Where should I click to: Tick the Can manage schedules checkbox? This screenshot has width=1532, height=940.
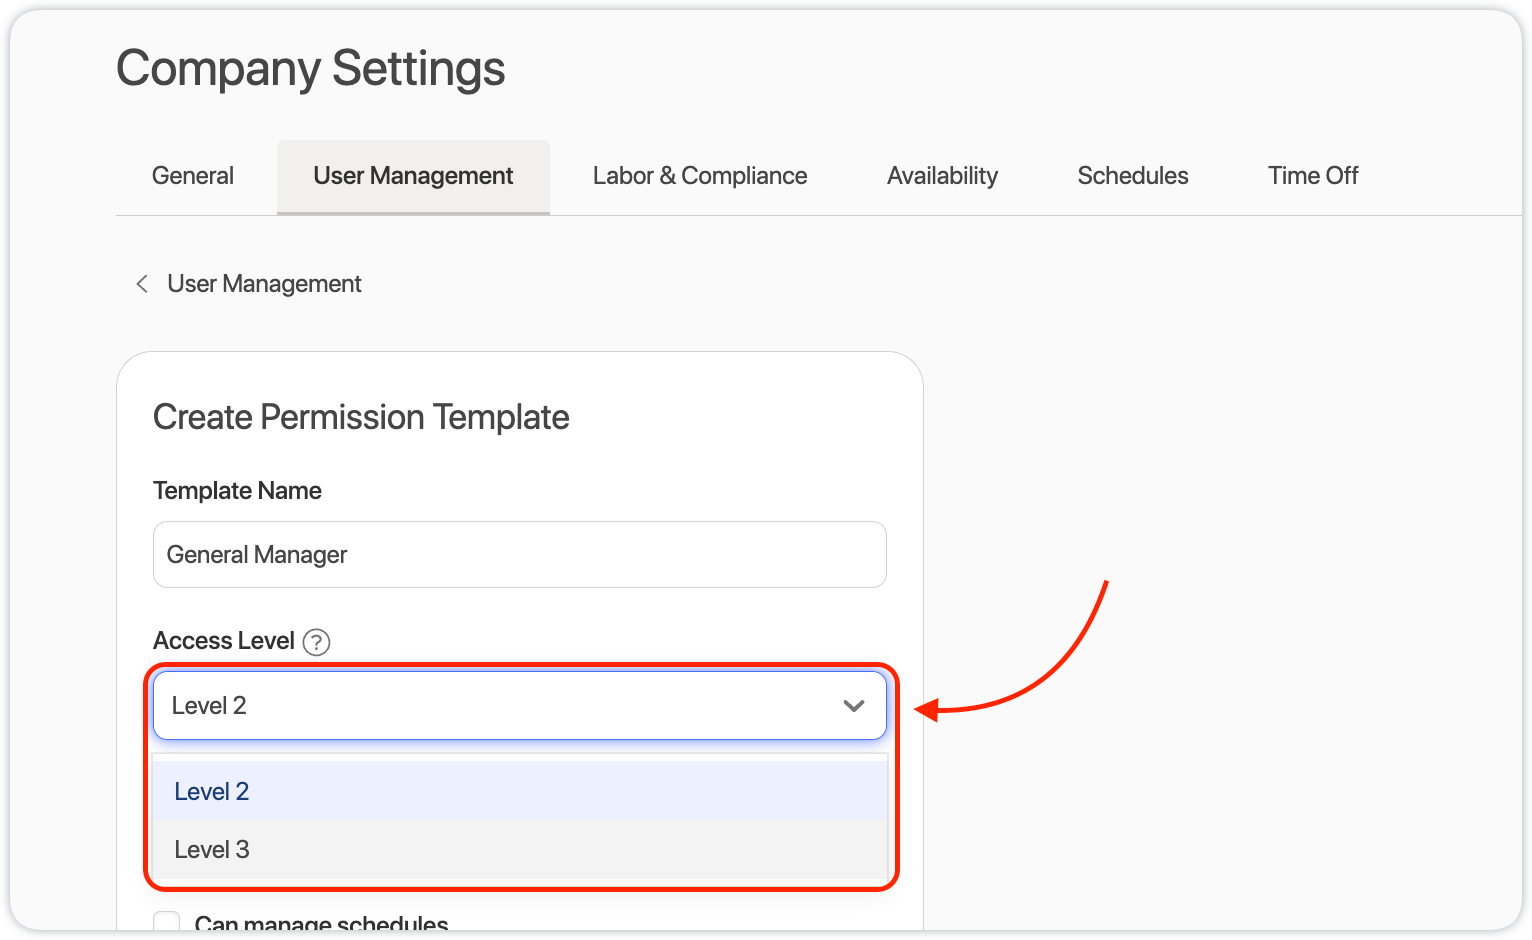point(167,923)
